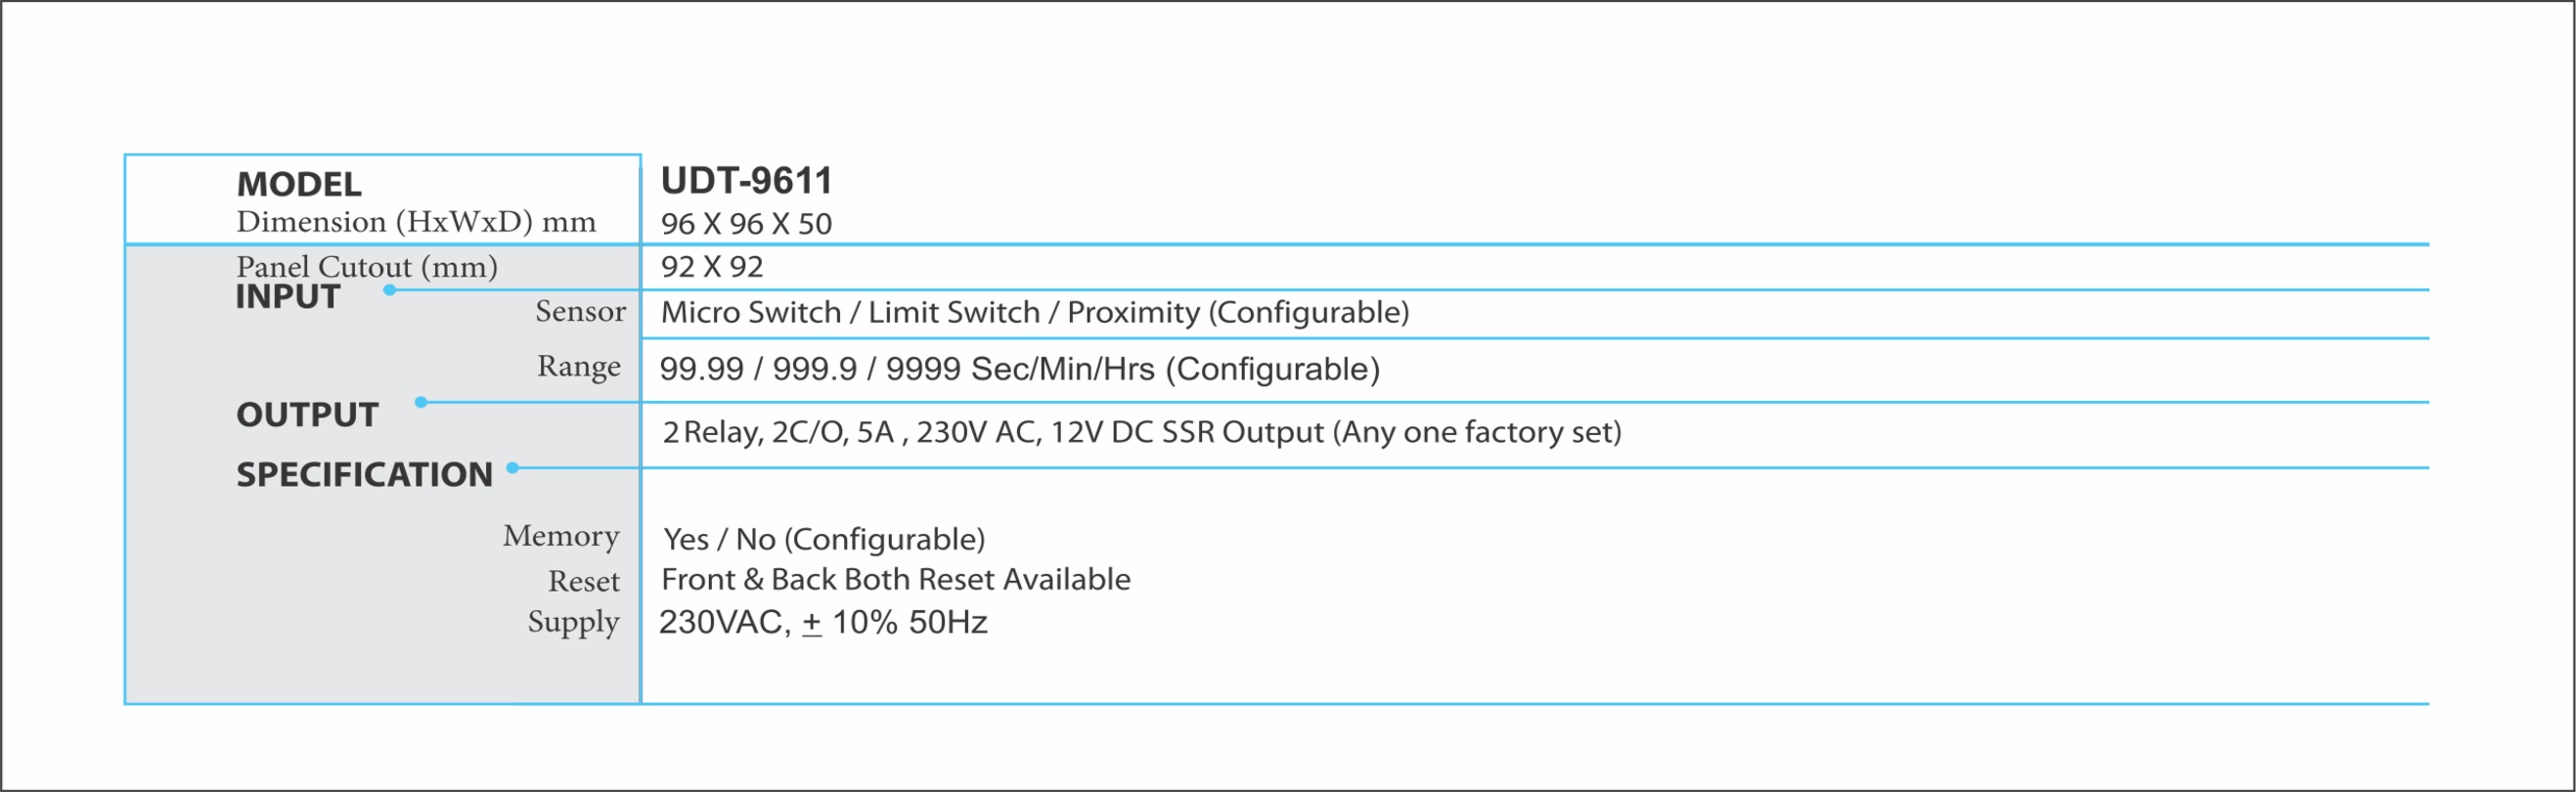The height and width of the screenshot is (792, 2576).
Task: Click Front & Back Both Reset Available text
Action: click(896, 580)
